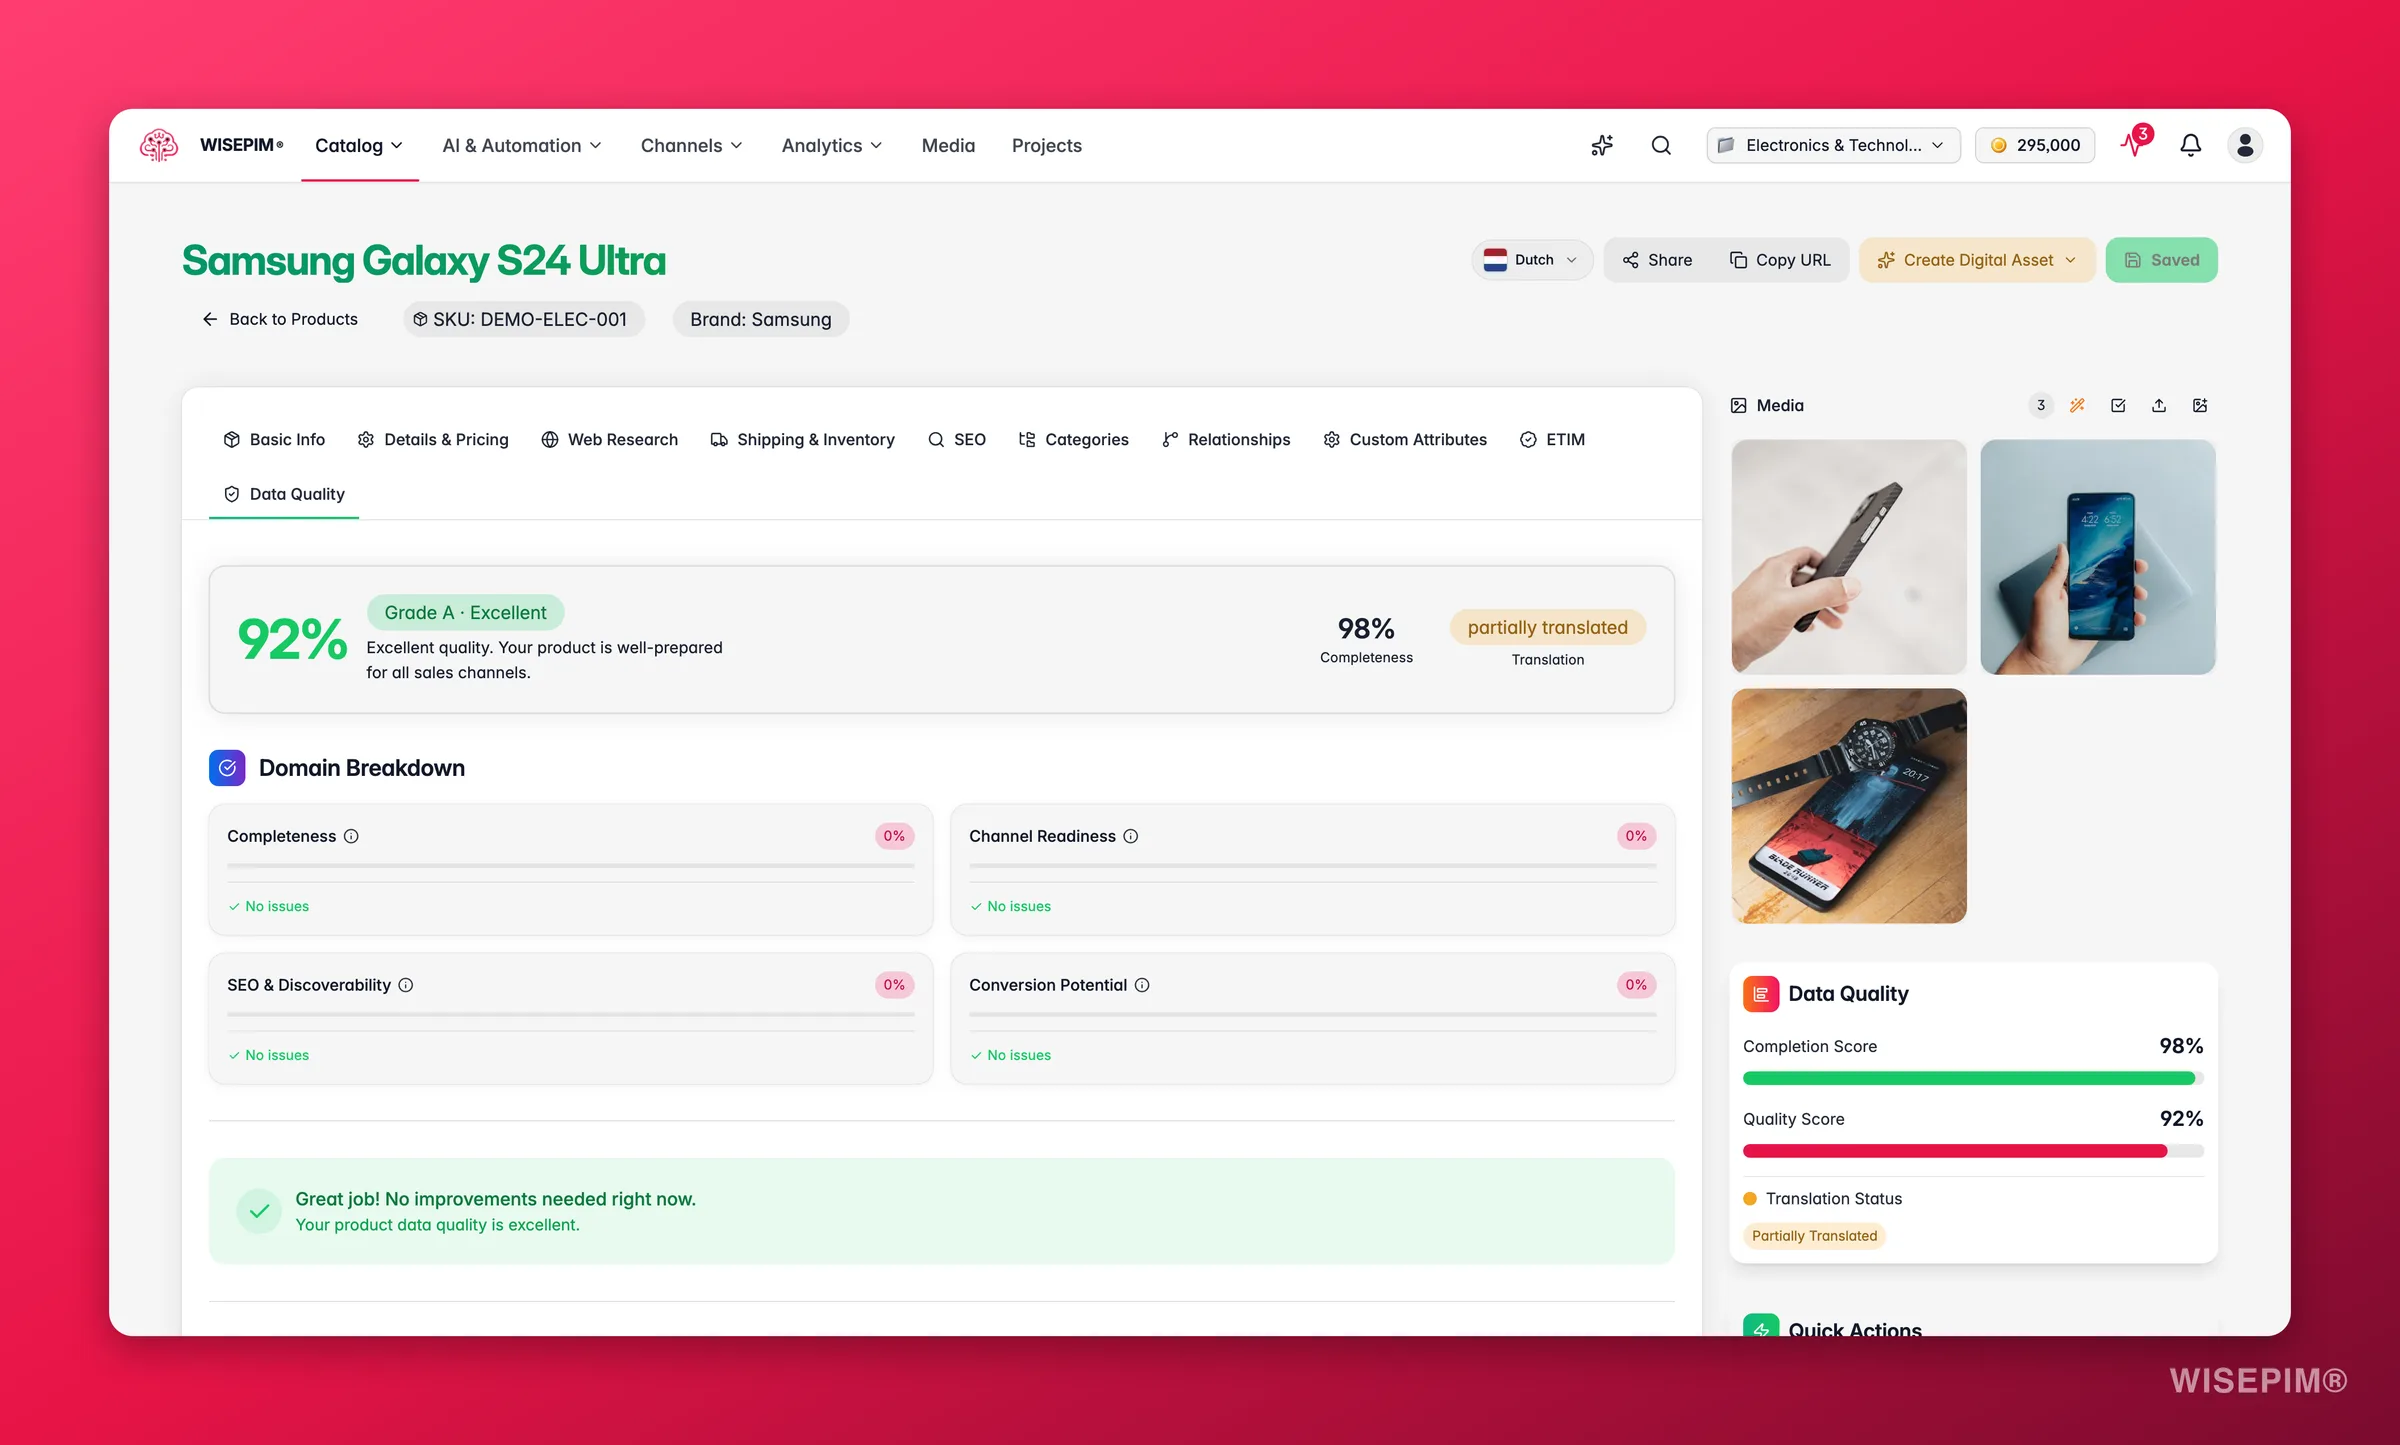
Task: Click the Partially Translated status tag
Action: pyautogui.click(x=1814, y=1236)
